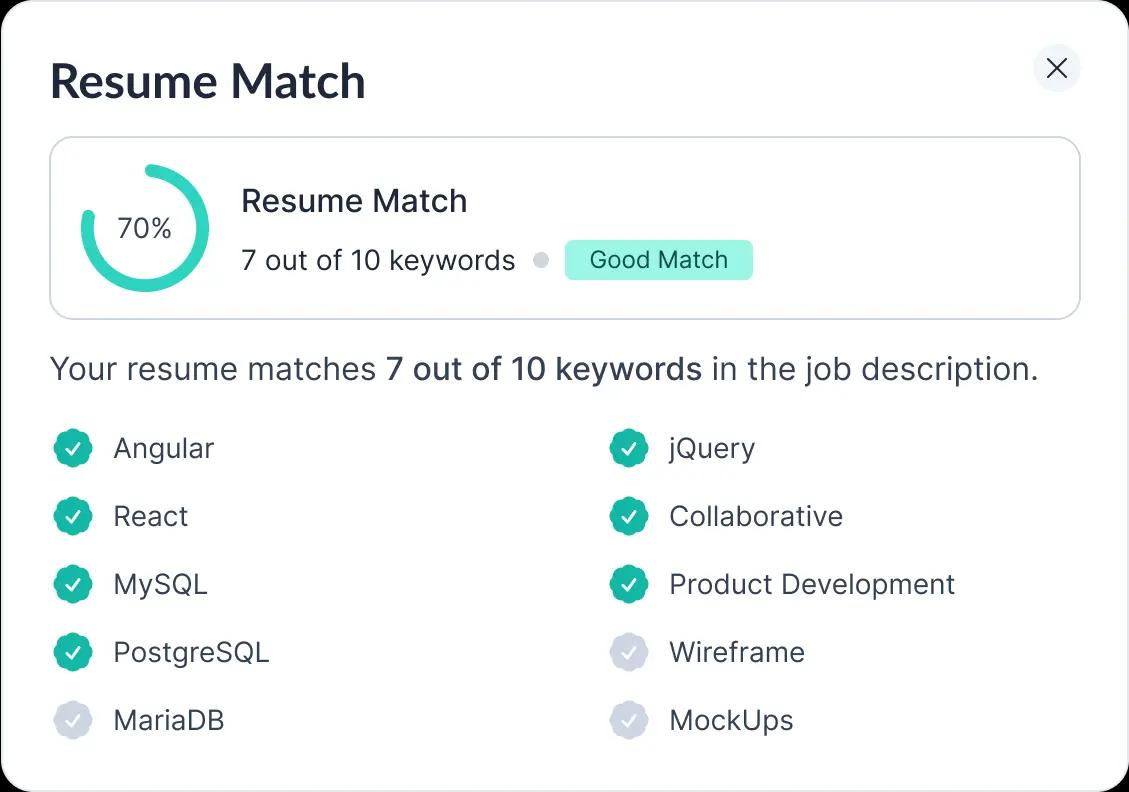Viewport: 1129px width, 792px height.
Task: Select the MariaDB keyword label
Action: coord(169,721)
